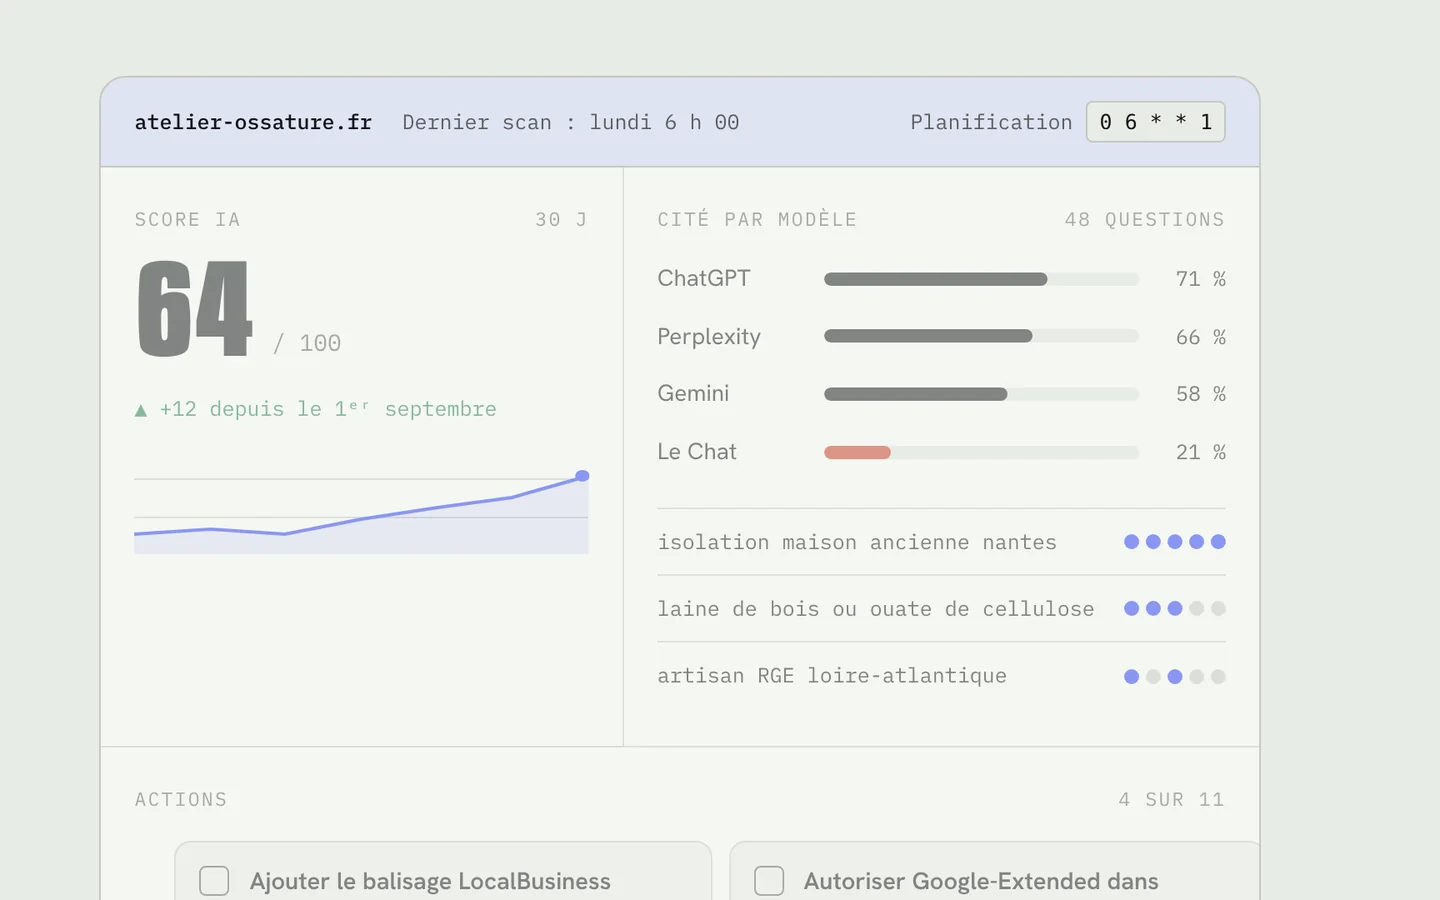Click the big 64 score number
The height and width of the screenshot is (900, 1440).
point(194,308)
